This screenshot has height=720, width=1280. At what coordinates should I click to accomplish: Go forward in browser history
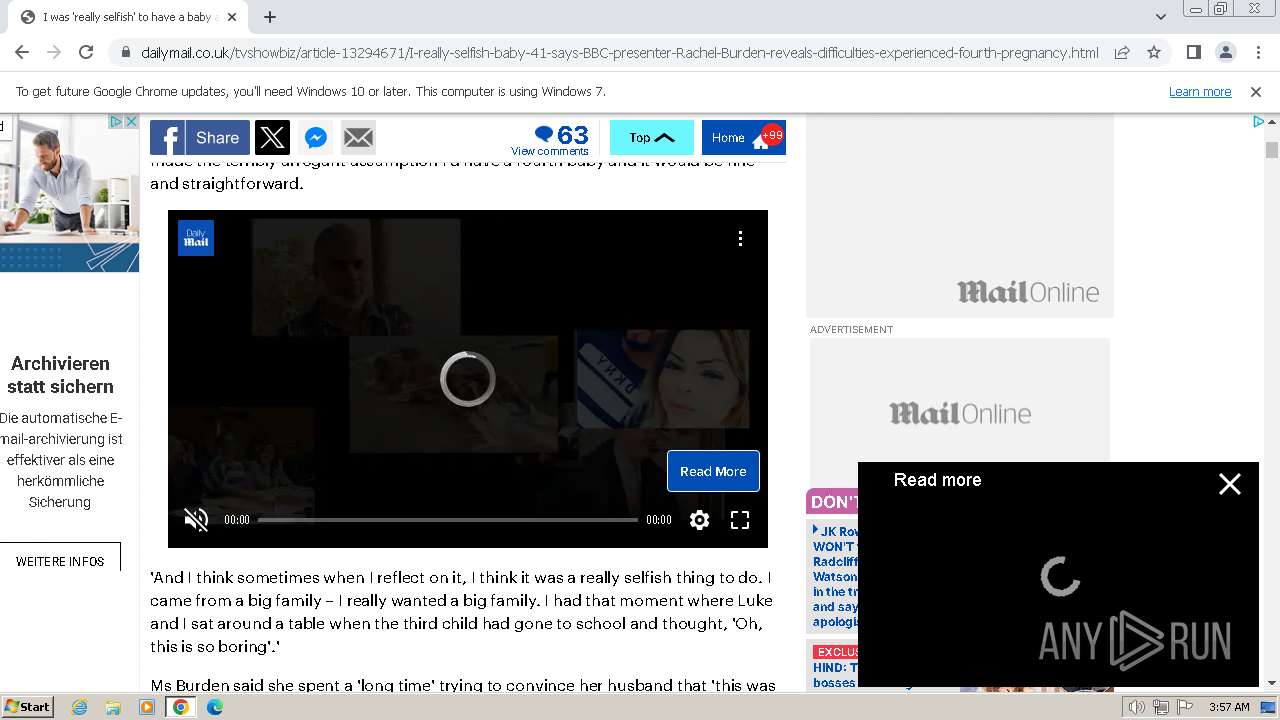click(54, 53)
